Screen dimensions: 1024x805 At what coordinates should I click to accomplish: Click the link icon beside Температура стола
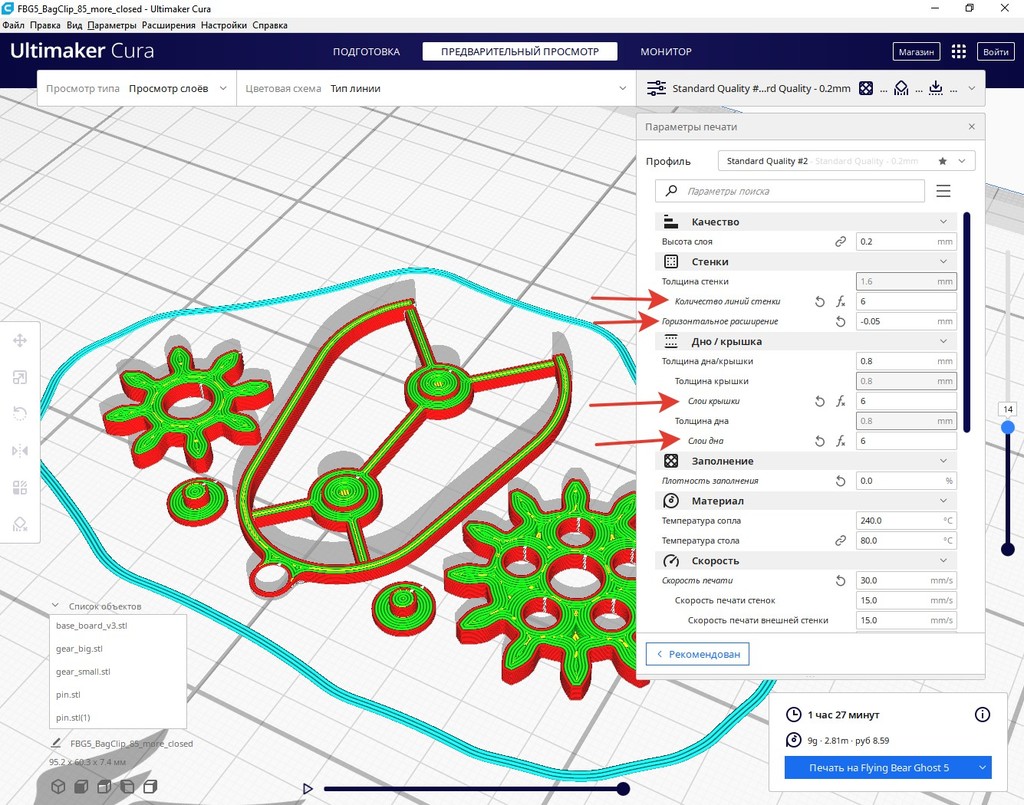click(x=840, y=541)
